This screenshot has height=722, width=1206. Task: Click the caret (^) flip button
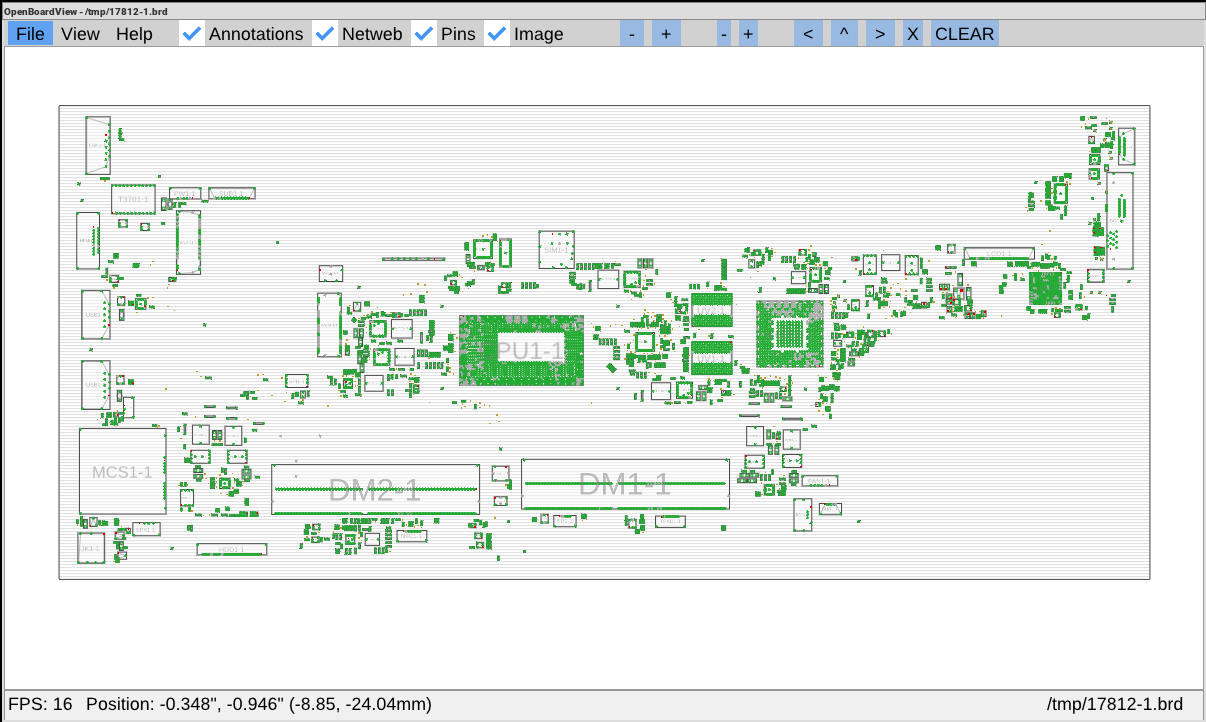(844, 34)
